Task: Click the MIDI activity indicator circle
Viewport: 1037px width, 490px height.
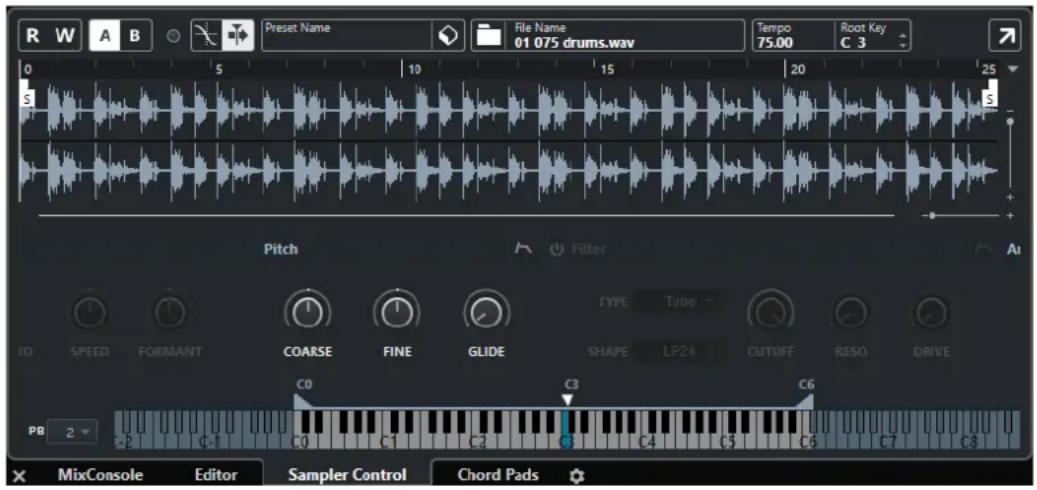Action: click(x=173, y=37)
